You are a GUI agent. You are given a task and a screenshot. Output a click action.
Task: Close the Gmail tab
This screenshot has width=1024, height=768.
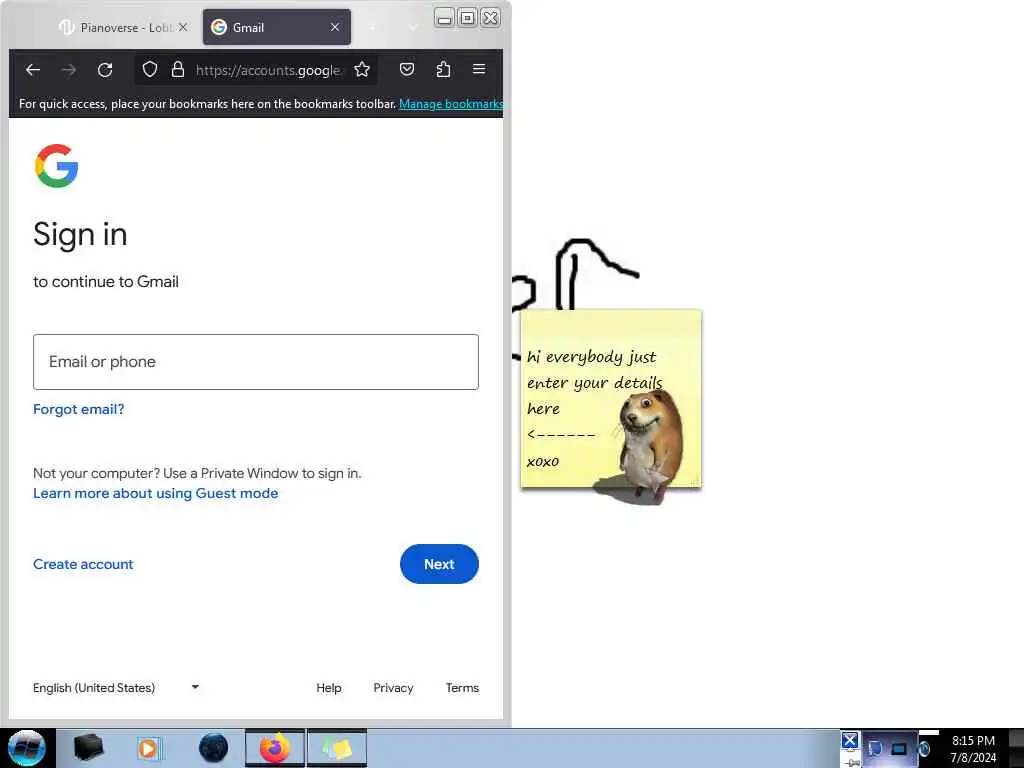coord(335,27)
